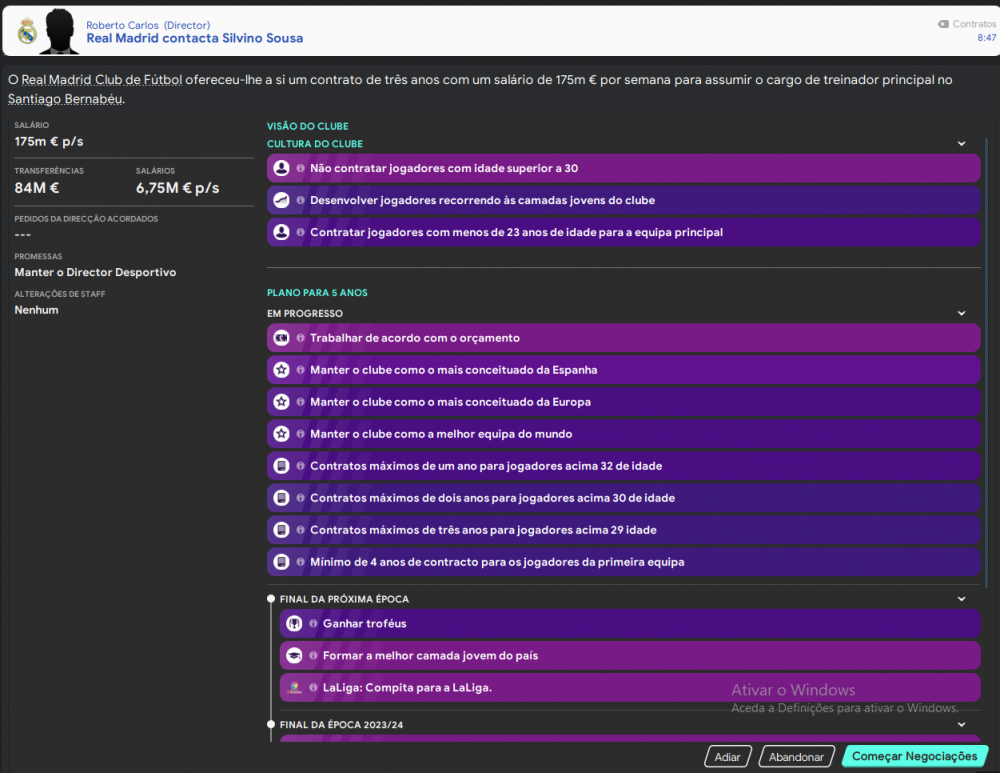This screenshot has height=773, width=1000.
Task: Click info icon beside 'mais conceituado da Espanha'
Action: 300,370
